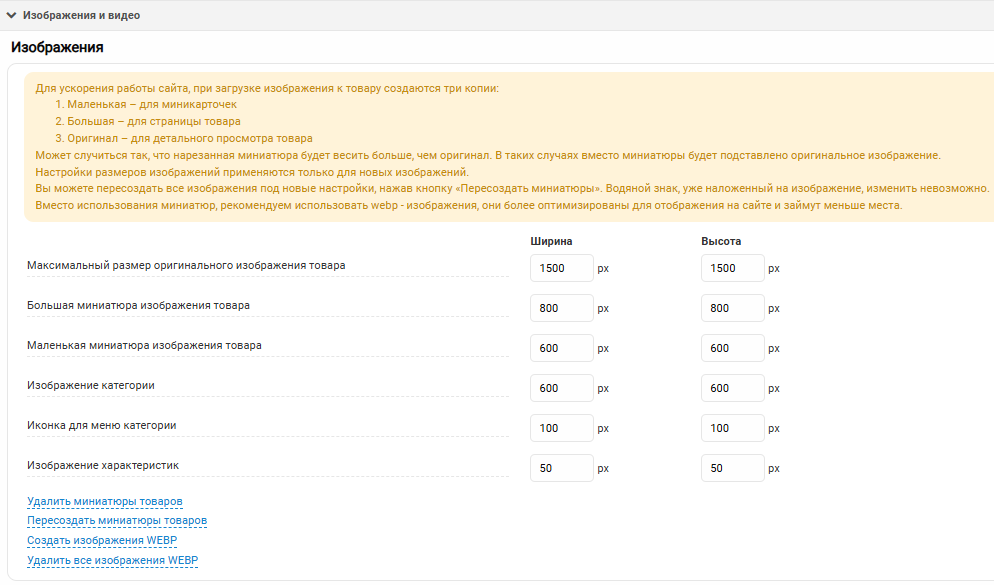The image size is (994, 585).
Task: Edit characteristics image width value
Action: coord(561,468)
